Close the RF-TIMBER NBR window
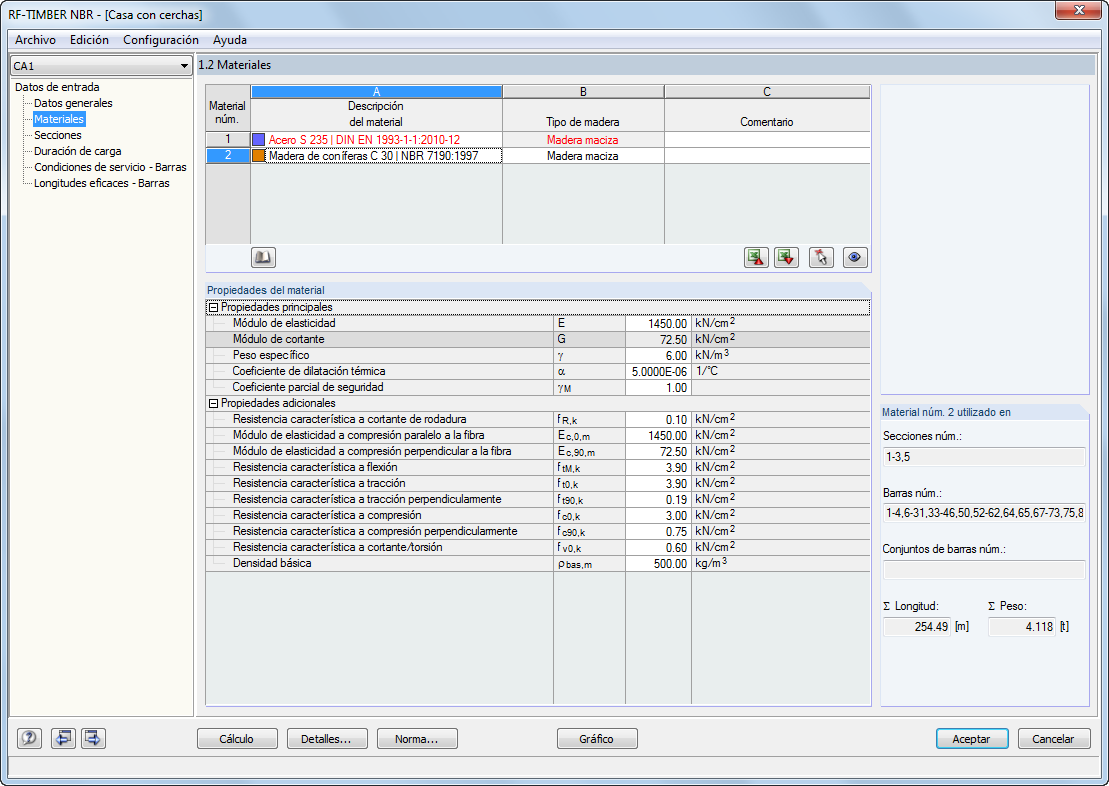Viewport: 1109px width, 786px height. click(1079, 10)
